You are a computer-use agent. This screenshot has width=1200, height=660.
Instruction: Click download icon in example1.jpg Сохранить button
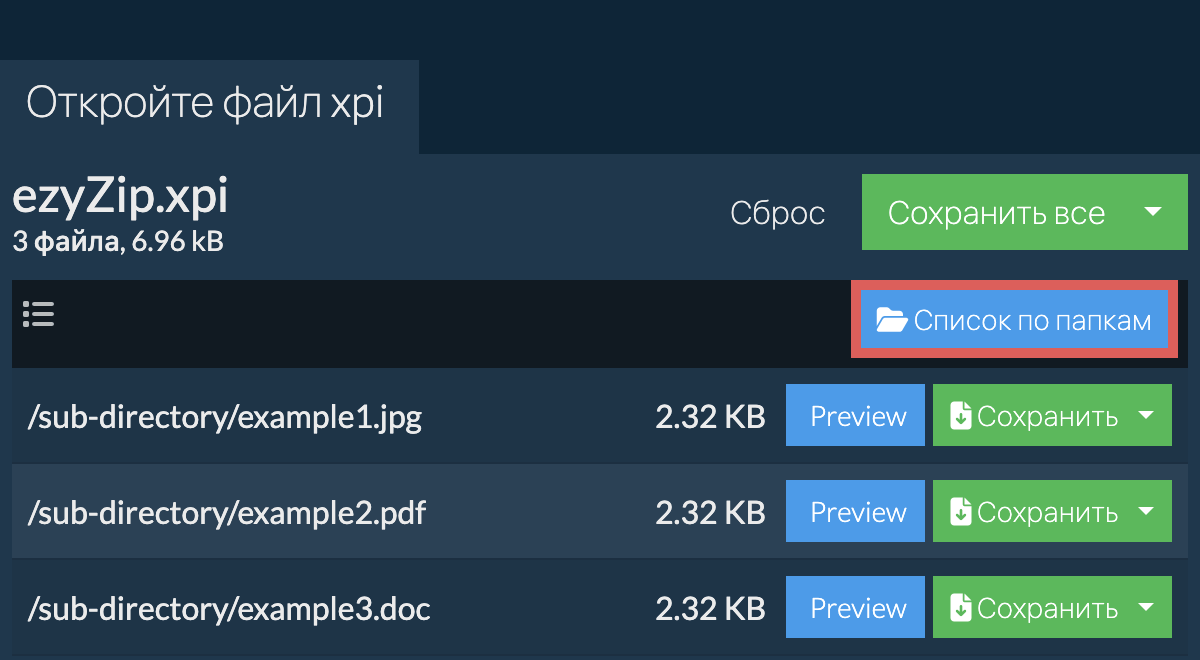[x=960, y=417]
